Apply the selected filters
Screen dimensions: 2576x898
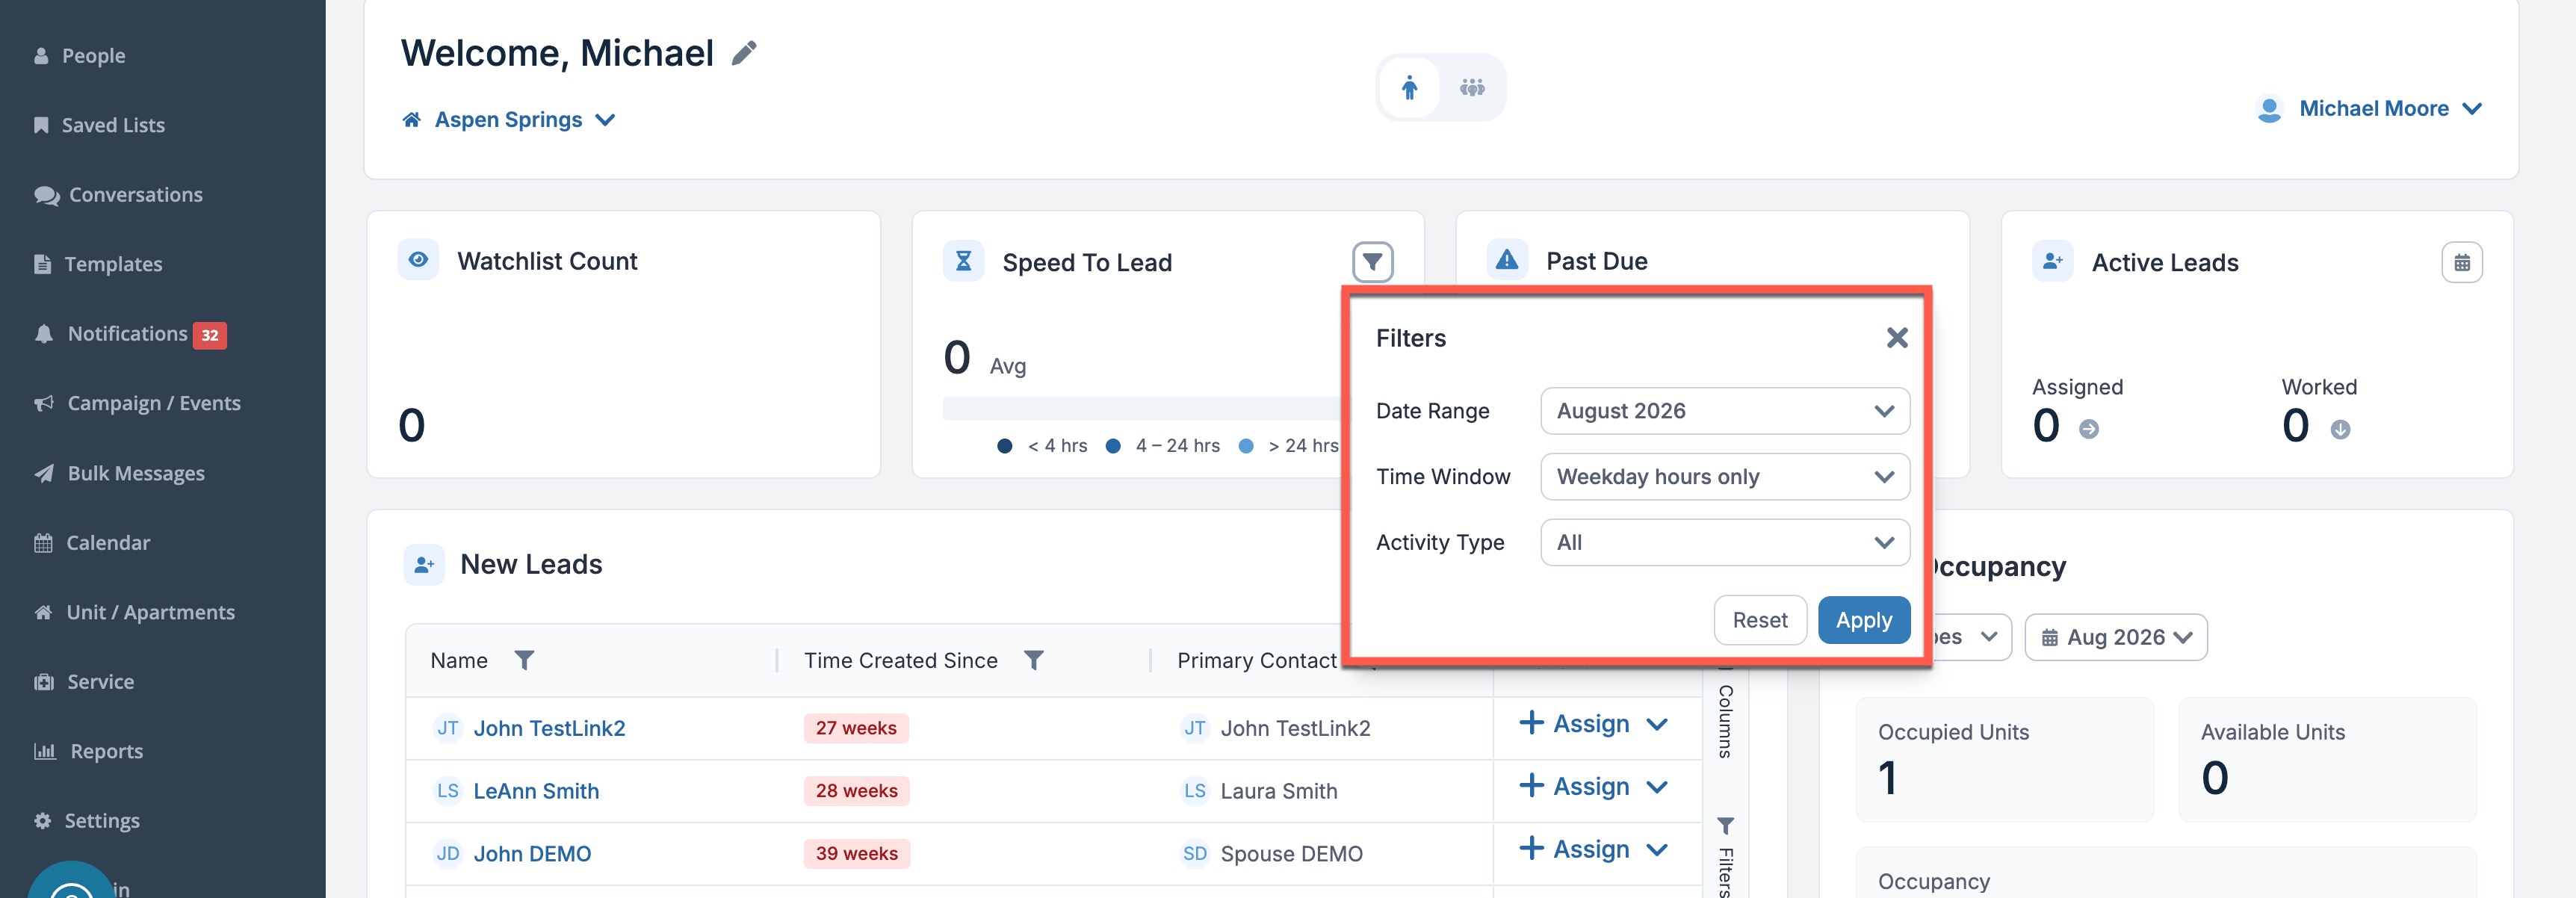click(x=1863, y=620)
